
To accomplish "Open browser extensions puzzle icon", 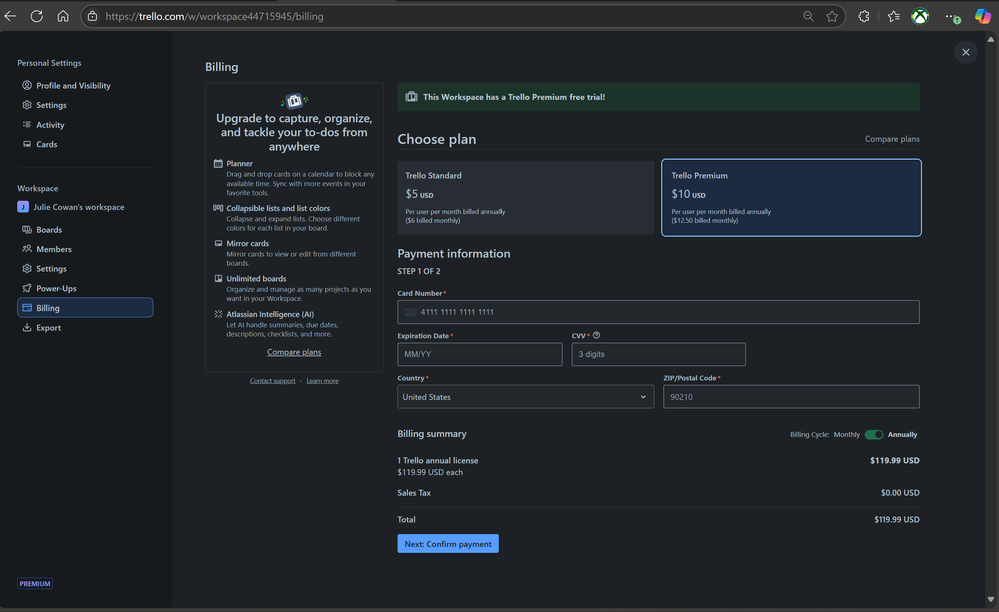I will [863, 17].
